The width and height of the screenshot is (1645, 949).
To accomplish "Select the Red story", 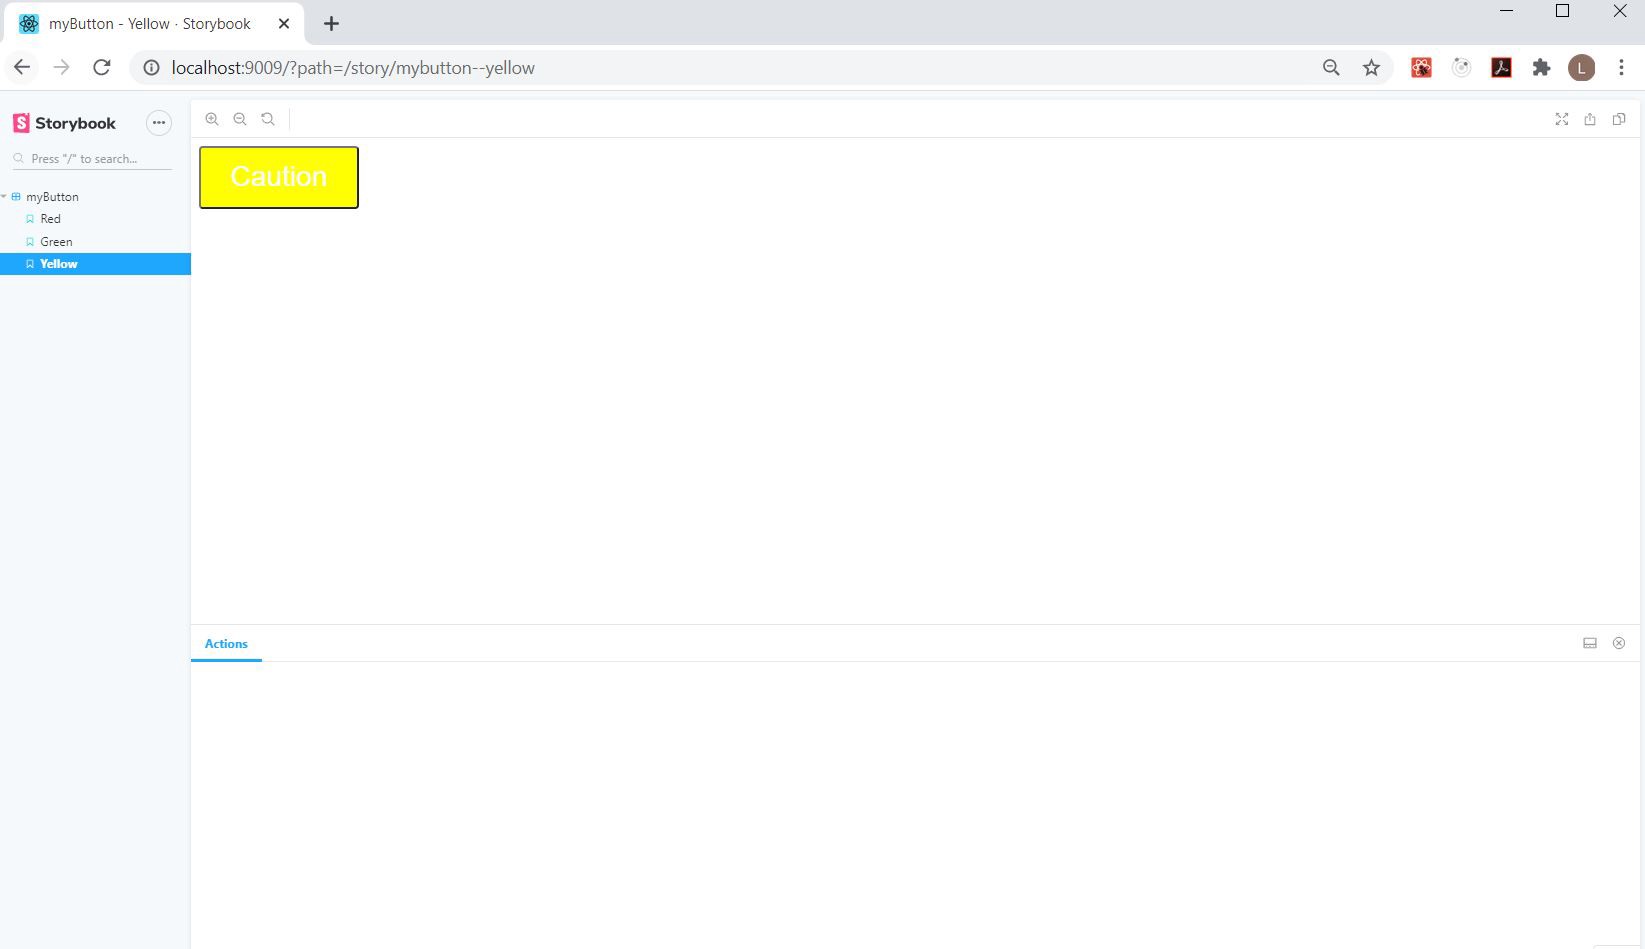I will click(x=50, y=218).
